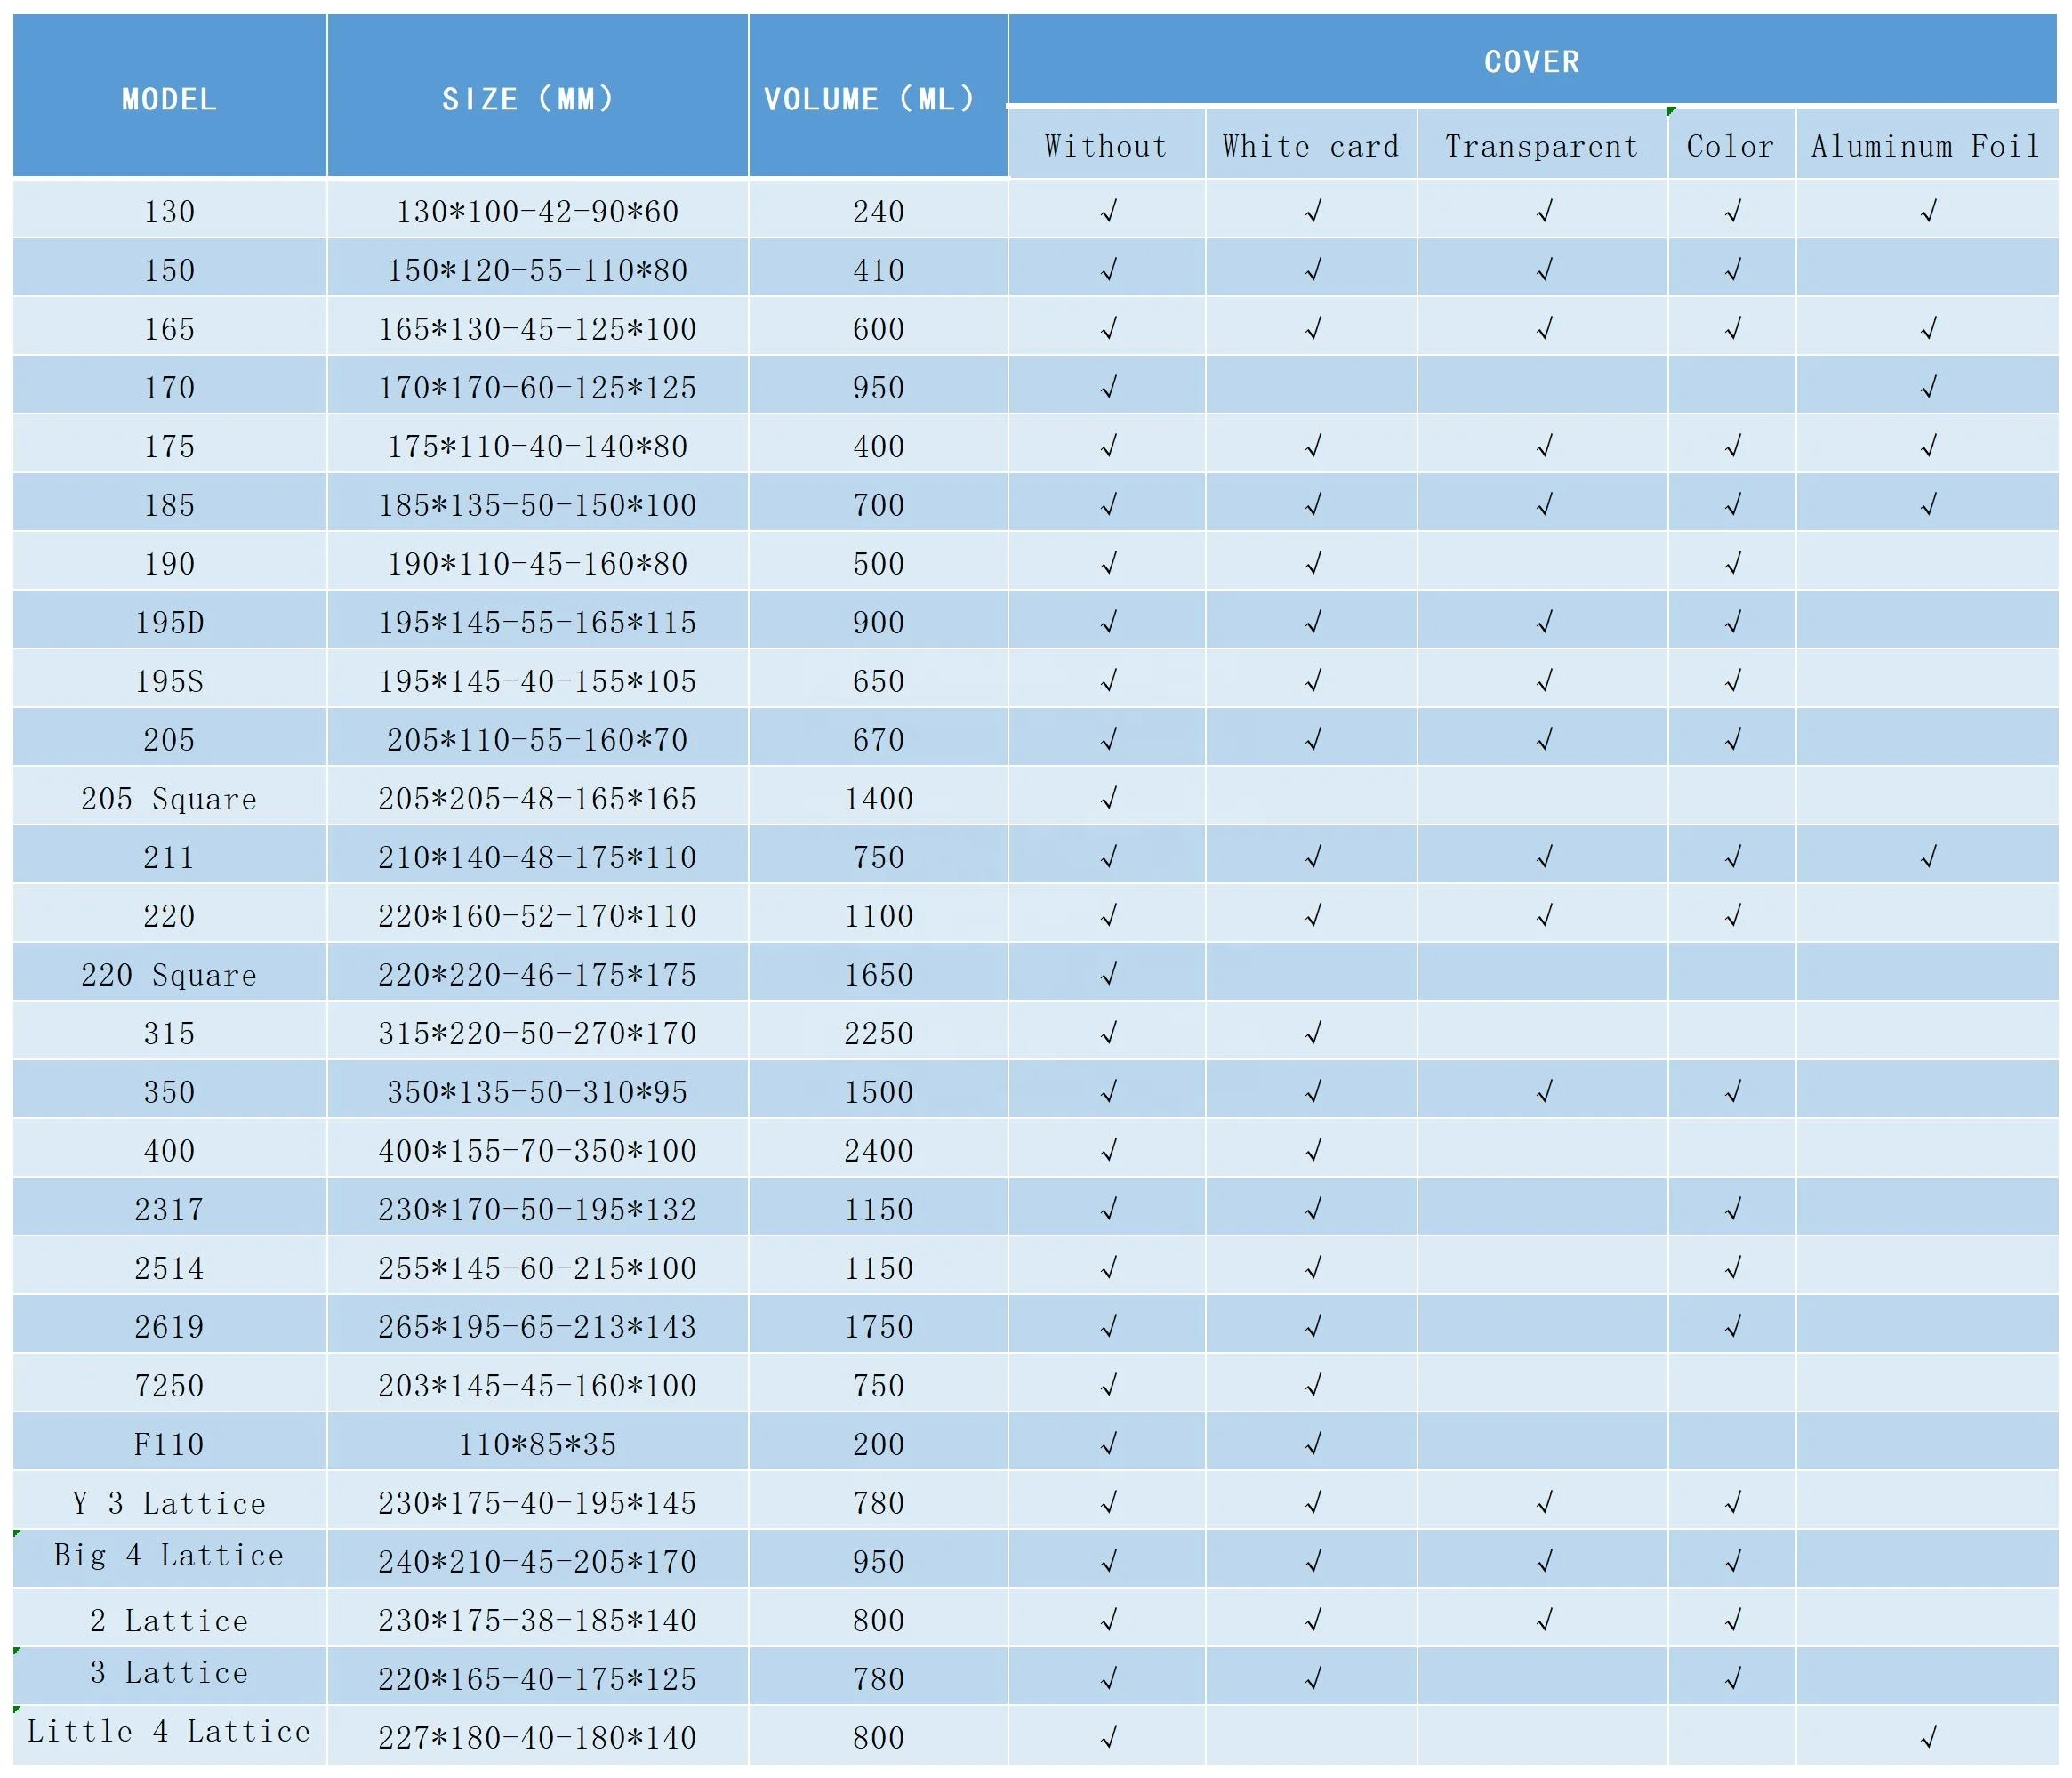The width and height of the screenshot is (2072, 1778).
Task: Click the Without subheader cell
Action: 1106,146
